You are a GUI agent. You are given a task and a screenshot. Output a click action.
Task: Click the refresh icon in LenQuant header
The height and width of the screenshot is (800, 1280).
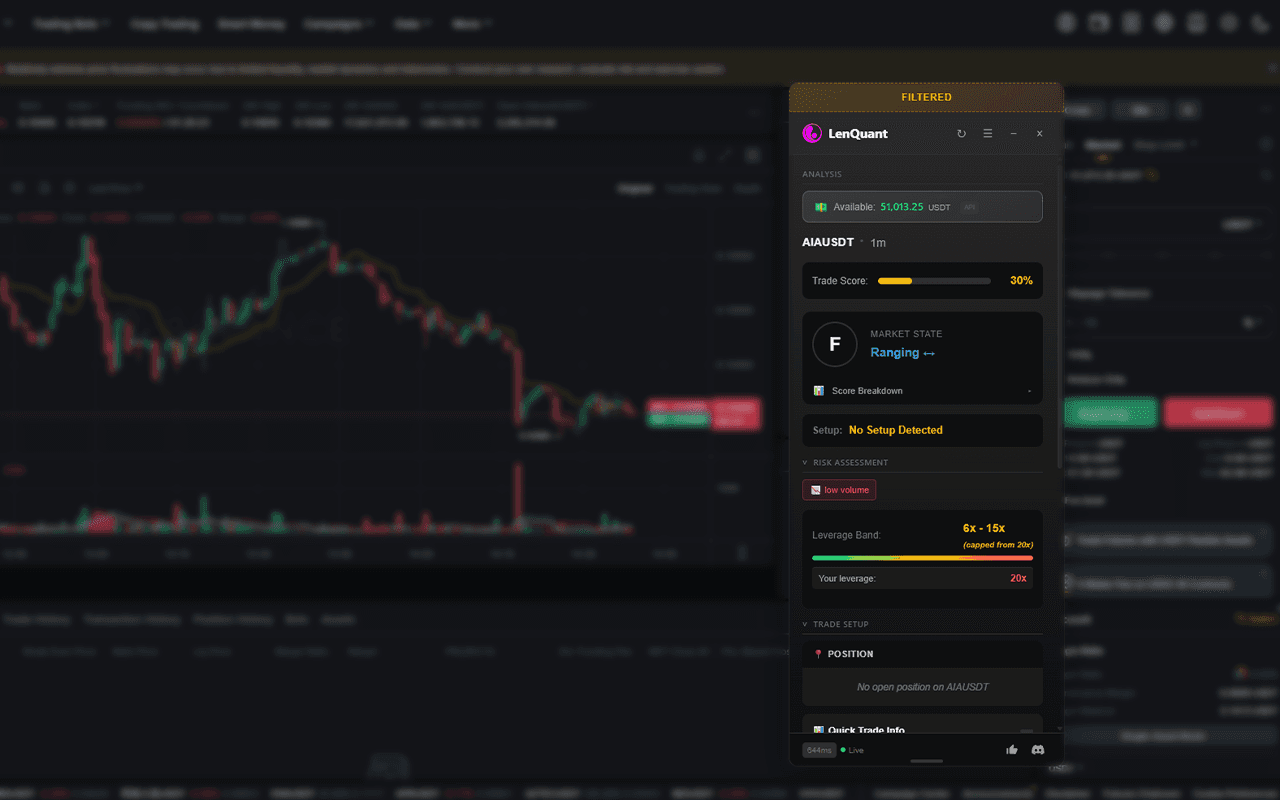coord(962,133)
